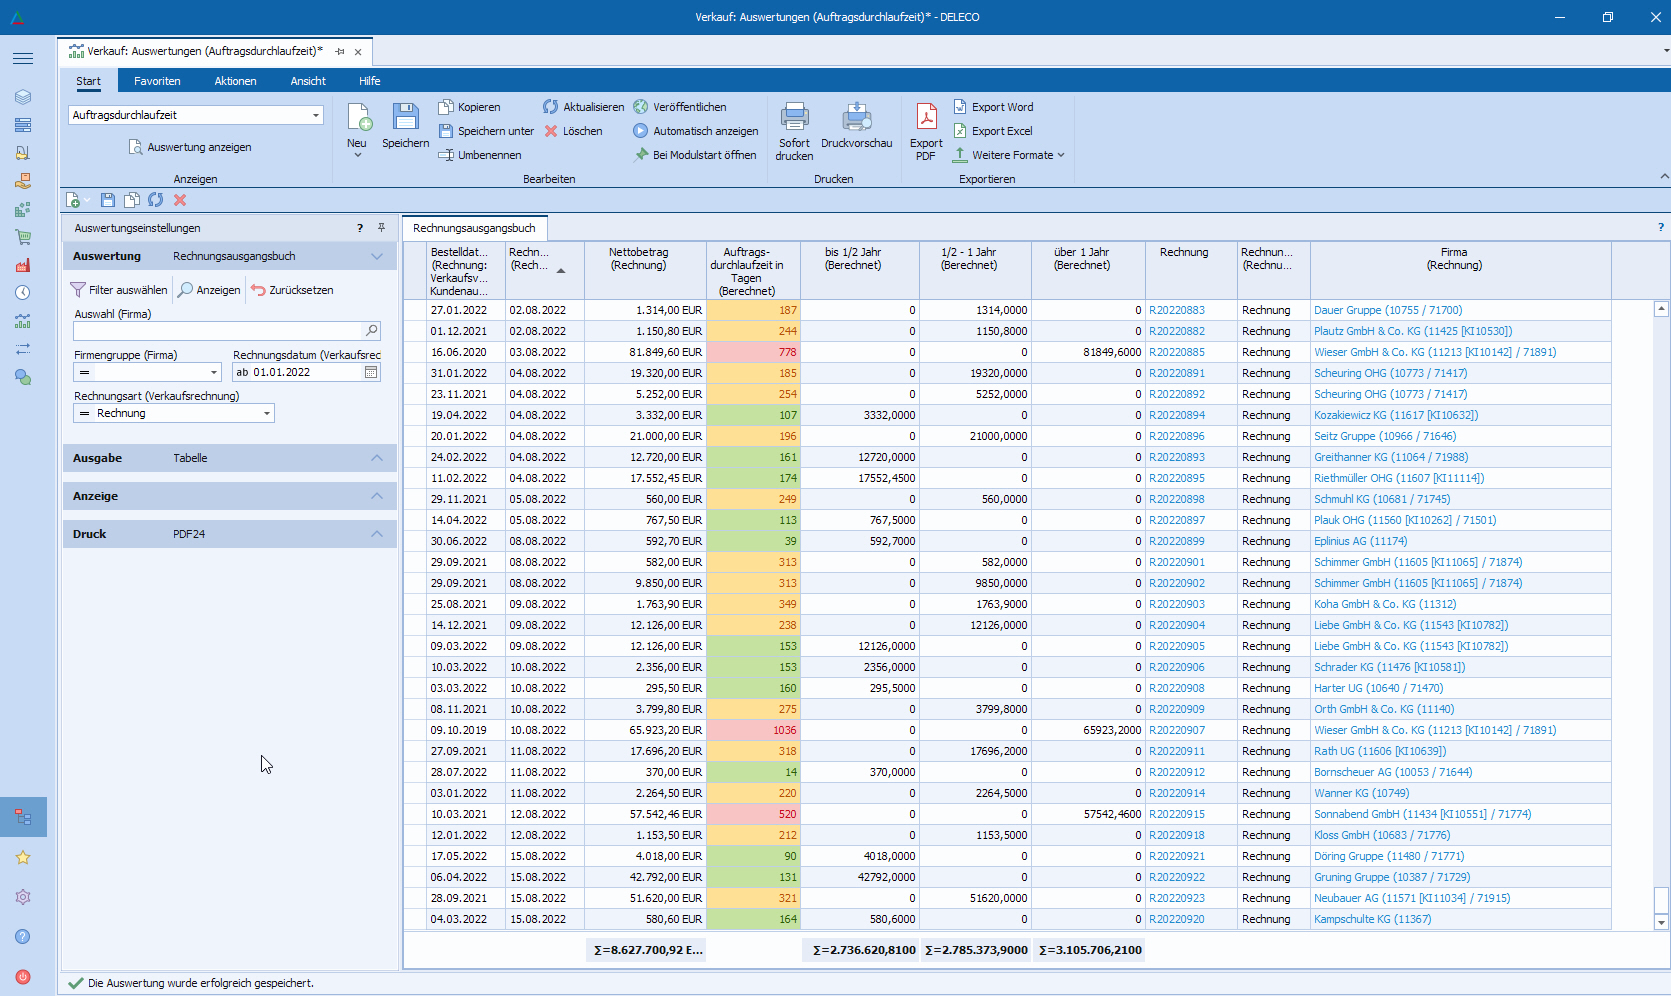The image size is (1671, 996).
Task: Click the Auswahl (Firma) input field
Action: [x=217, y=330]
